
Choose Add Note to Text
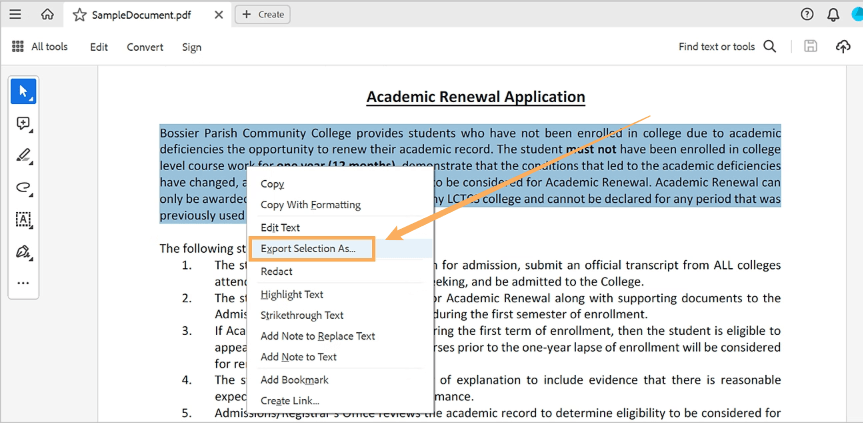click(x=340, y=357)
